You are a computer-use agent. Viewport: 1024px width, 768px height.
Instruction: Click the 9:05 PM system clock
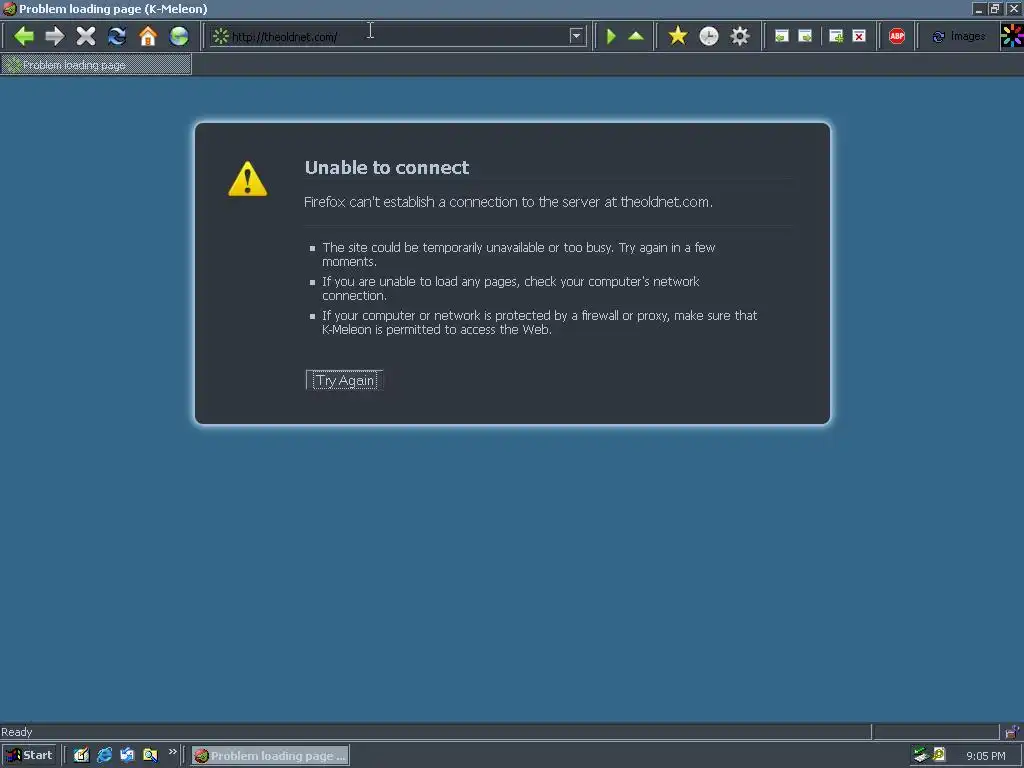click(x=985, y=756)
